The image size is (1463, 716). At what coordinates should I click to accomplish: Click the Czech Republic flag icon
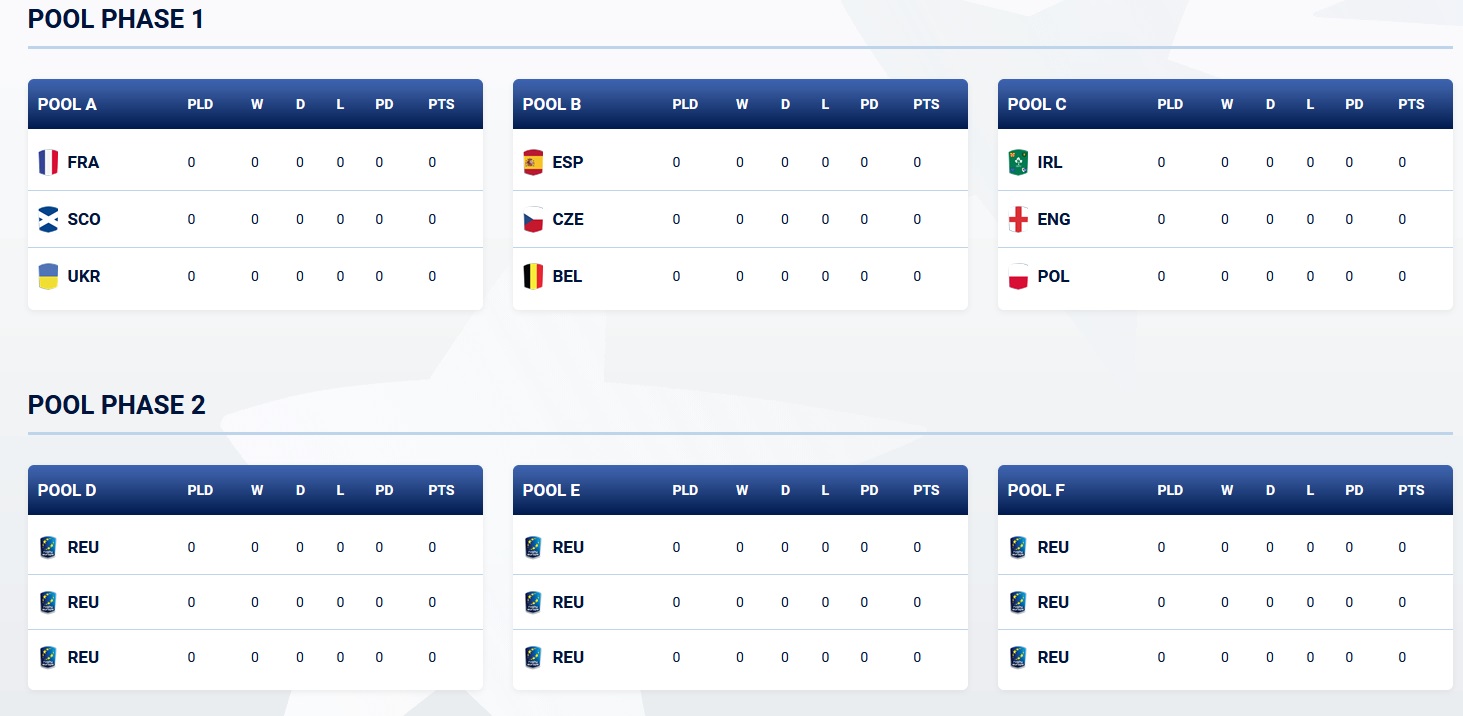coord(533,219)
